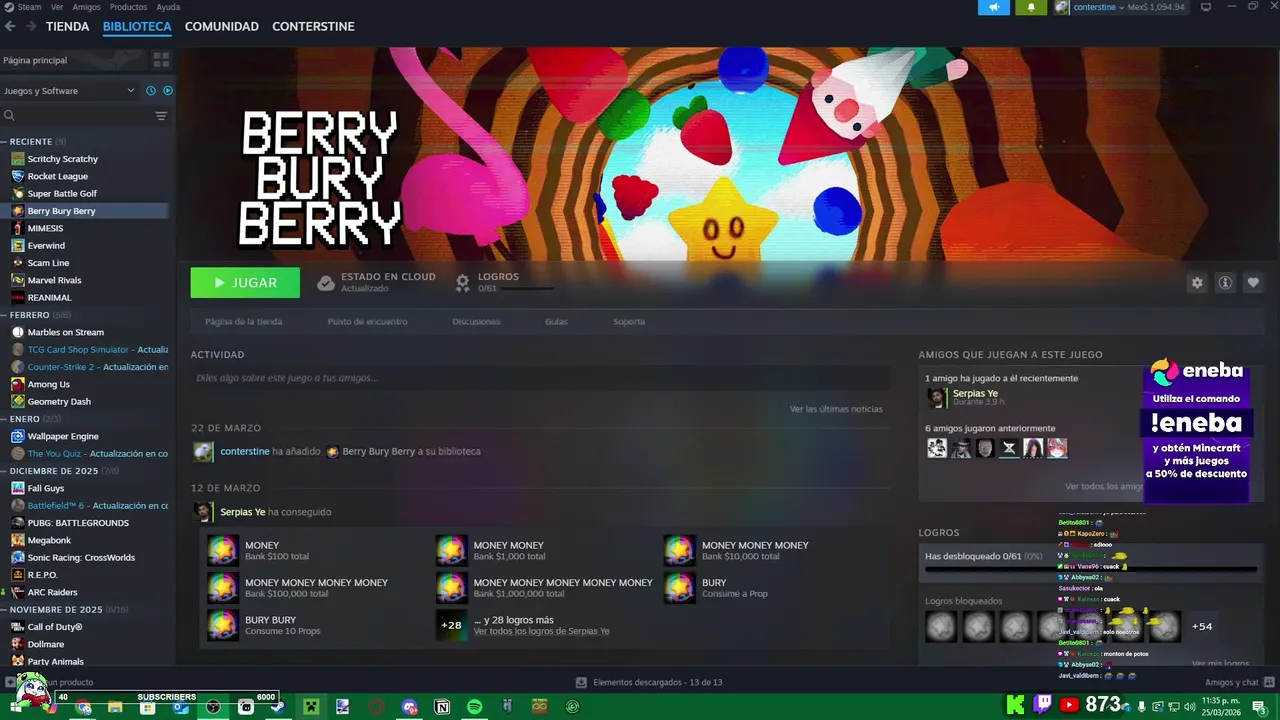Open OBS Studio from the taskbar

click(x=213, y=707)
